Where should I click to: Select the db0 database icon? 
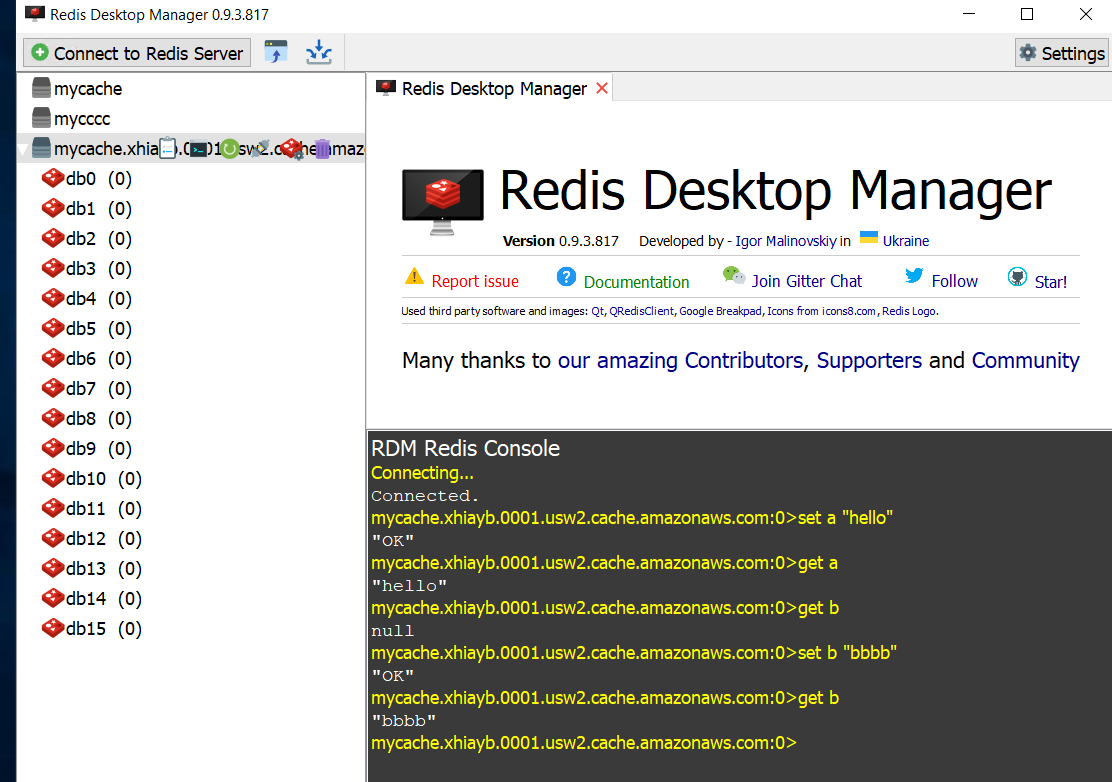coord(52,178)
